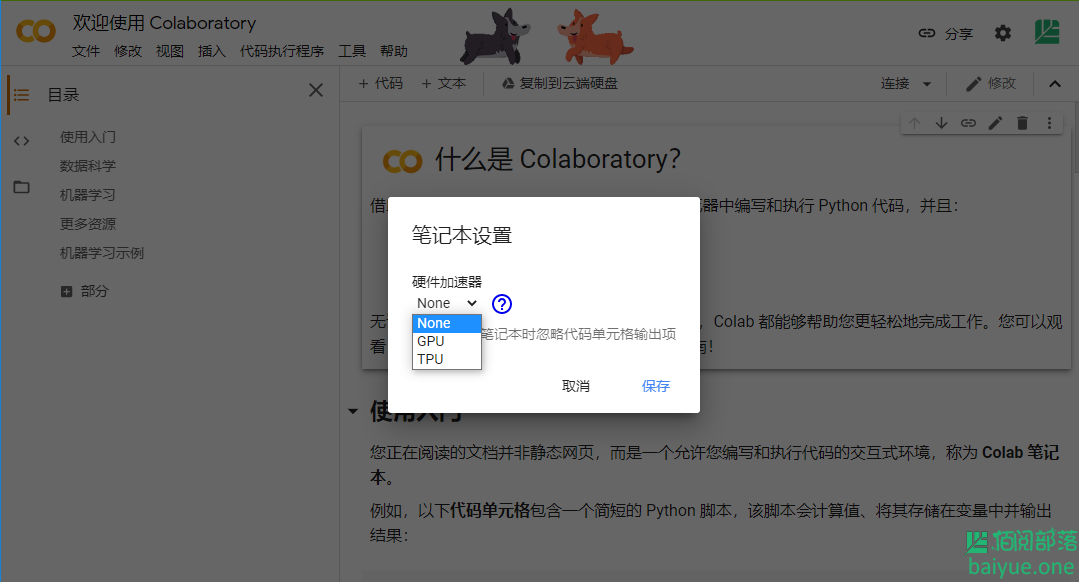Open the 工具 menu
Image resolution: width=1079 pixels, height=582 pixels.
coord(352,52)
